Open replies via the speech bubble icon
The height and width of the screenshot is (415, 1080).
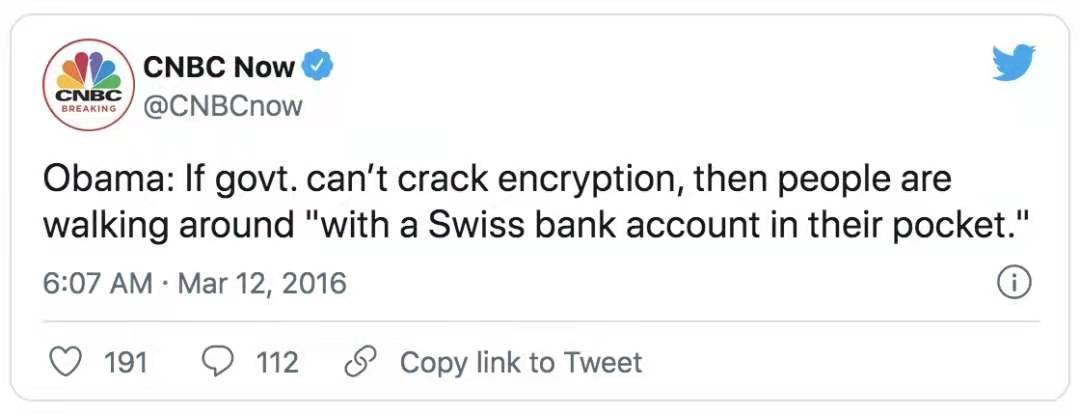(219, 362)
